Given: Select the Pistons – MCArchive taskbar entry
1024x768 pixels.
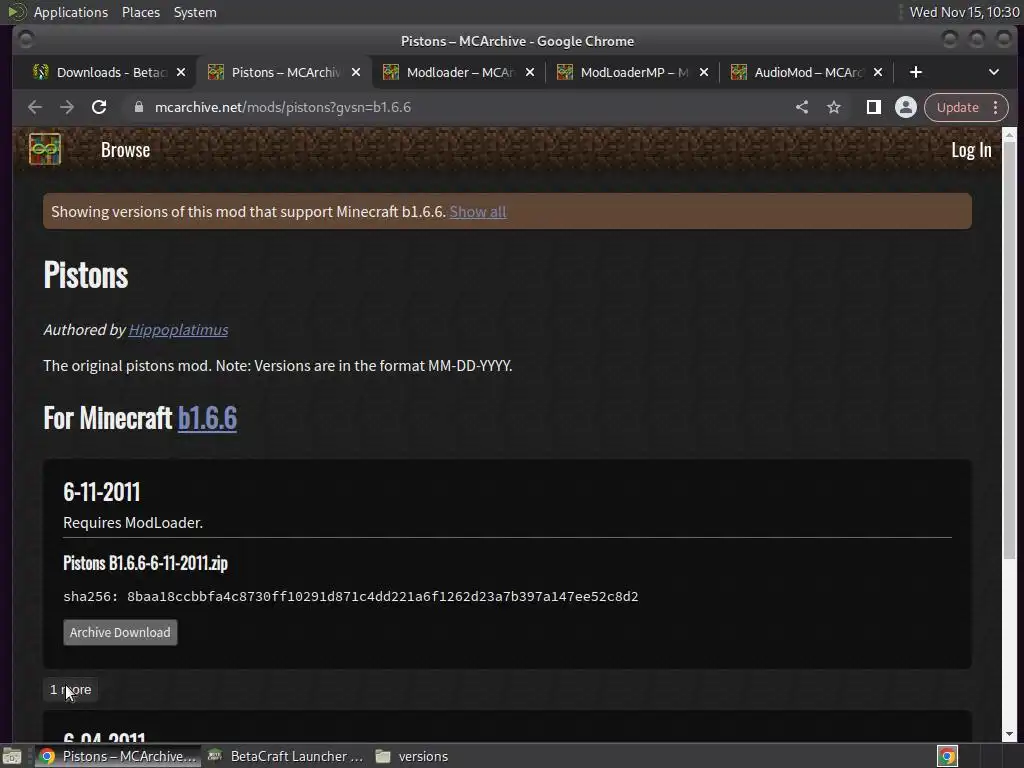Looking at the screenshot, I should [x=118, y=756].
